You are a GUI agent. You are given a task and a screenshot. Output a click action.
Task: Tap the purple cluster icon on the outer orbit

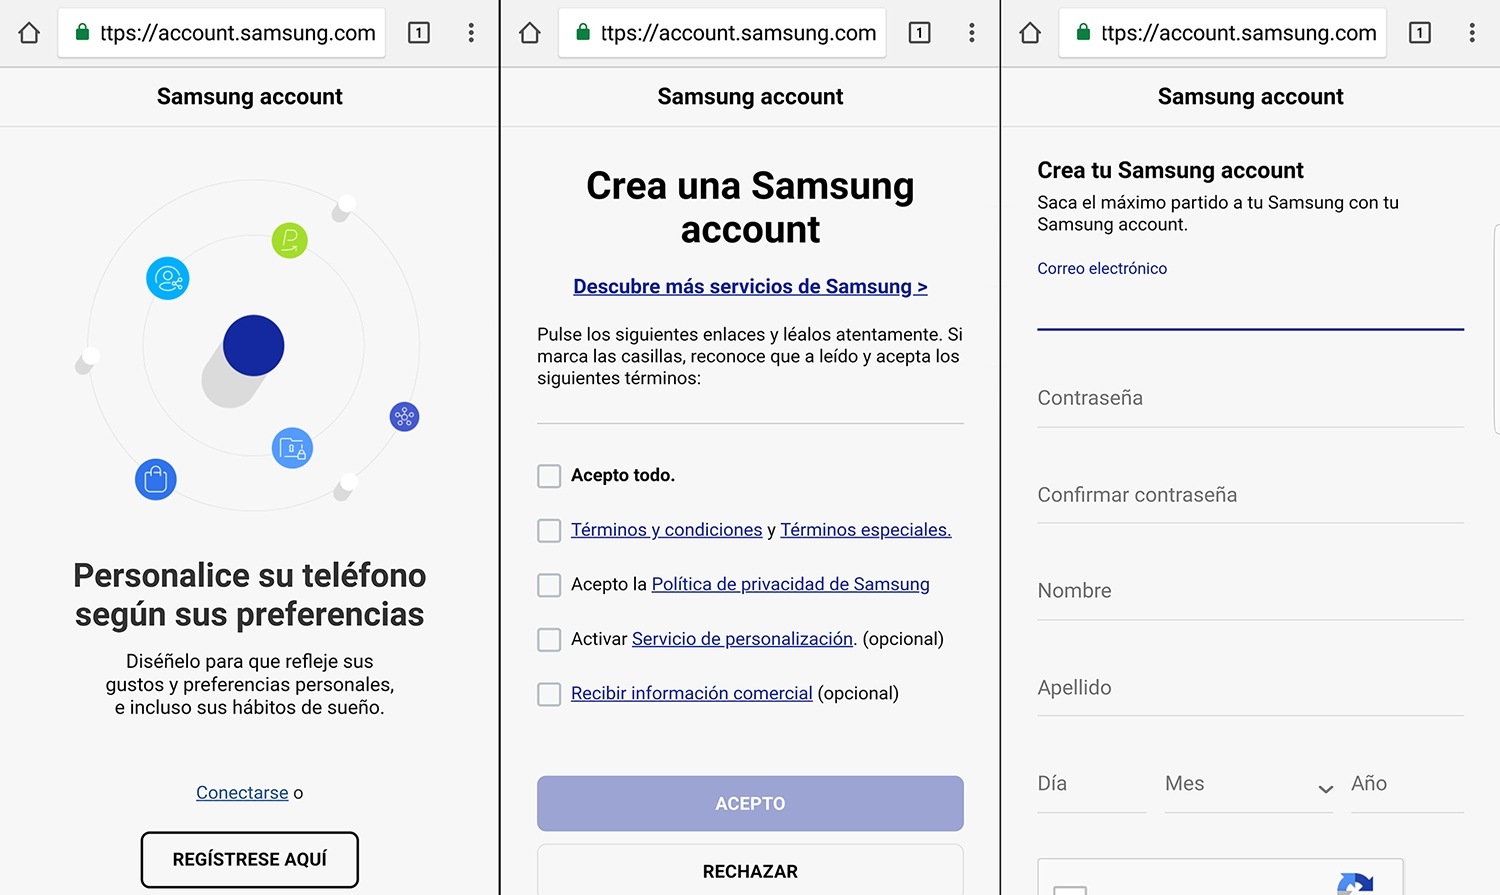tap(404, 417)
